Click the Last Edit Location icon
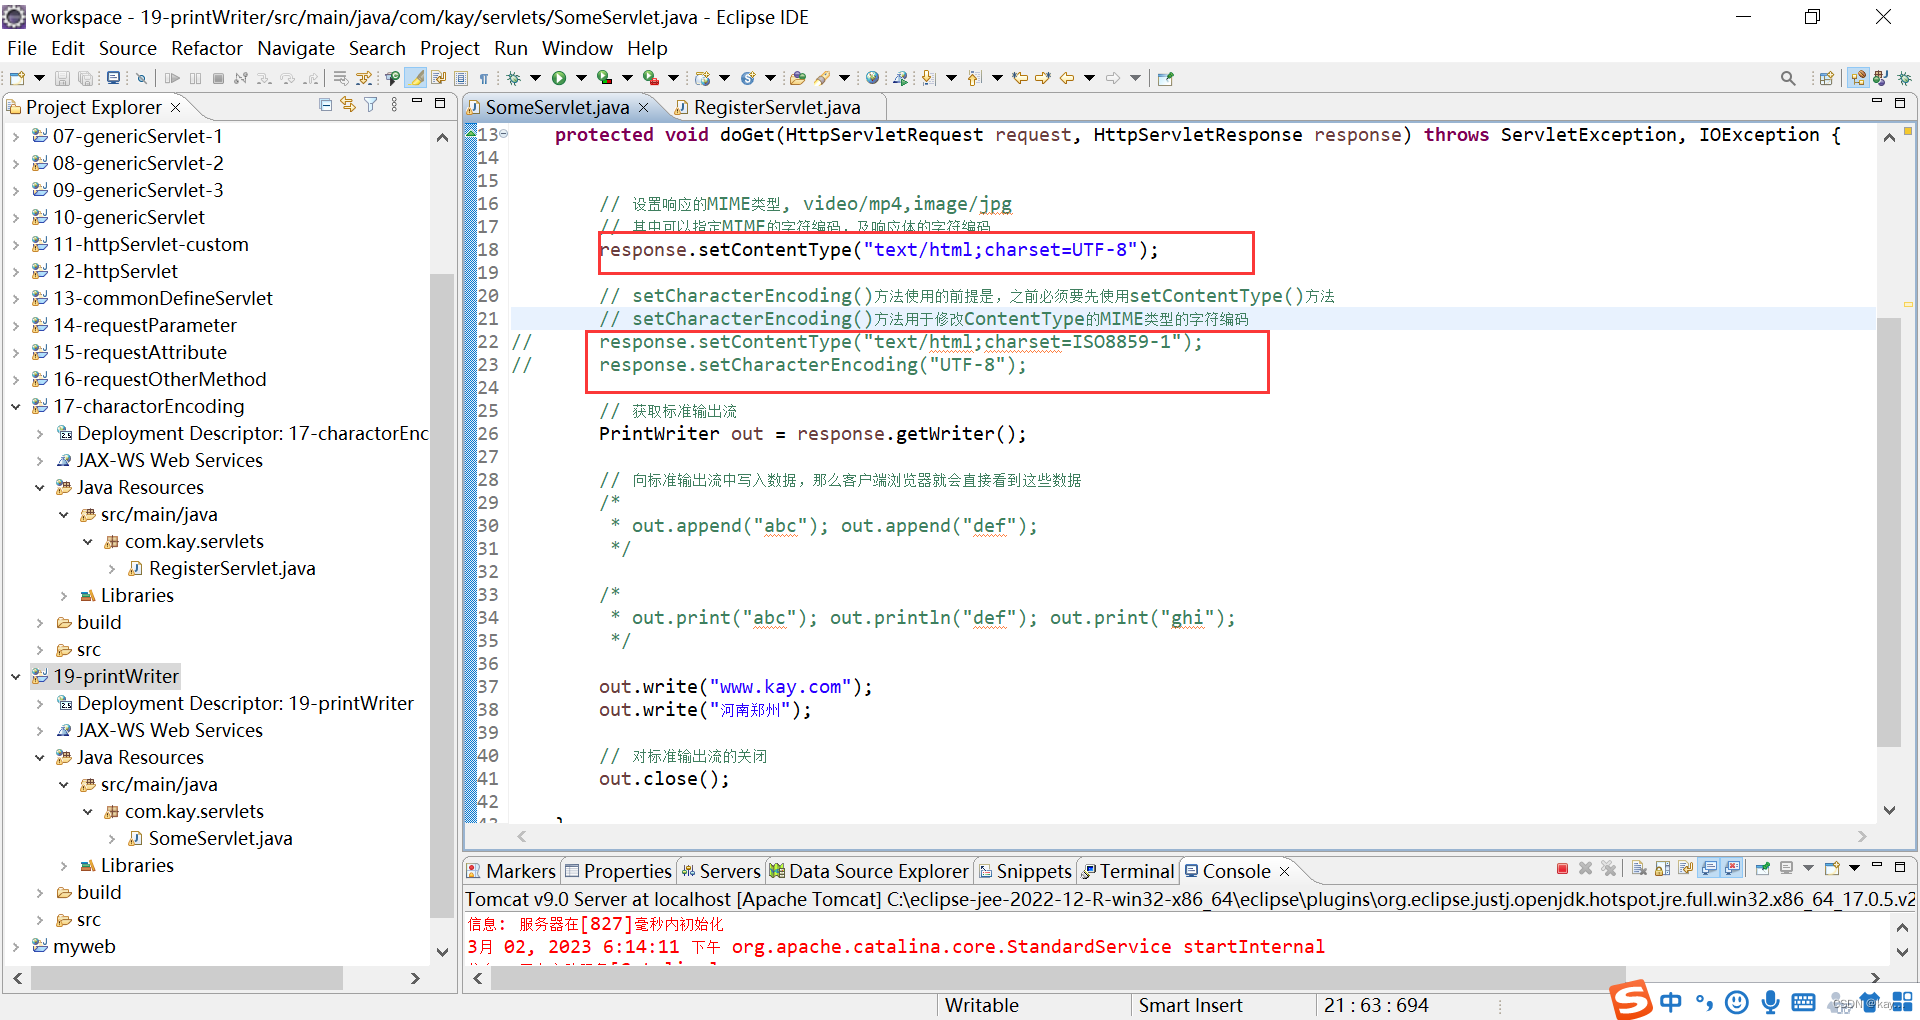 click(1020, 78)
